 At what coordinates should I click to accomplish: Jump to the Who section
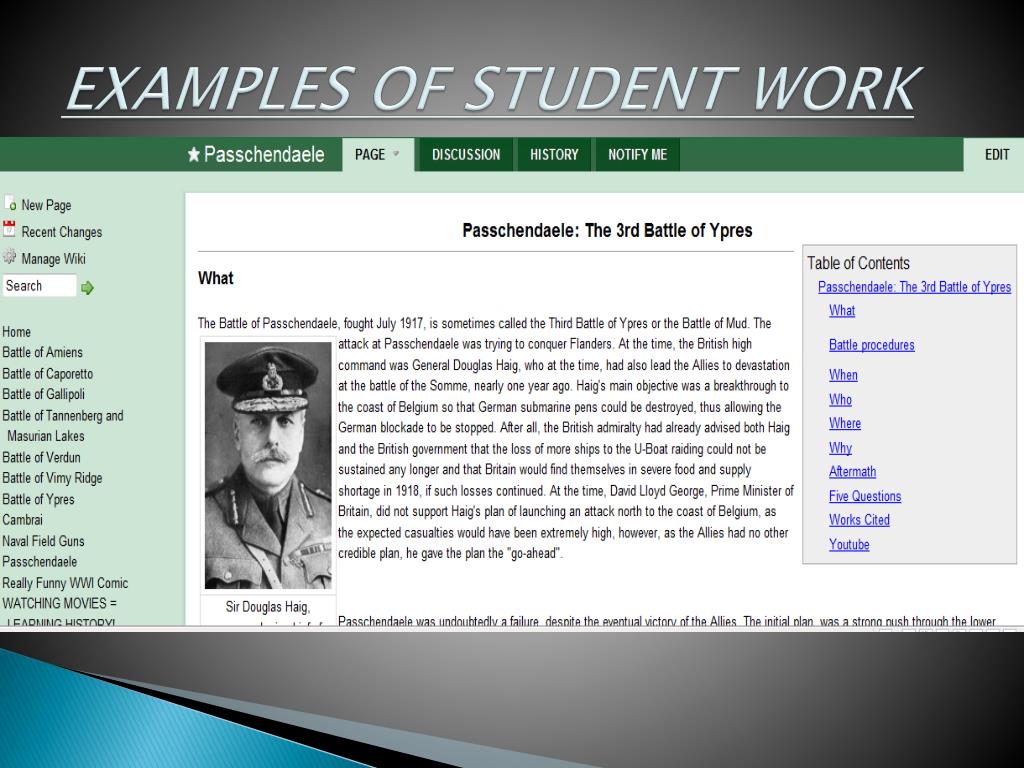point(840,399)
